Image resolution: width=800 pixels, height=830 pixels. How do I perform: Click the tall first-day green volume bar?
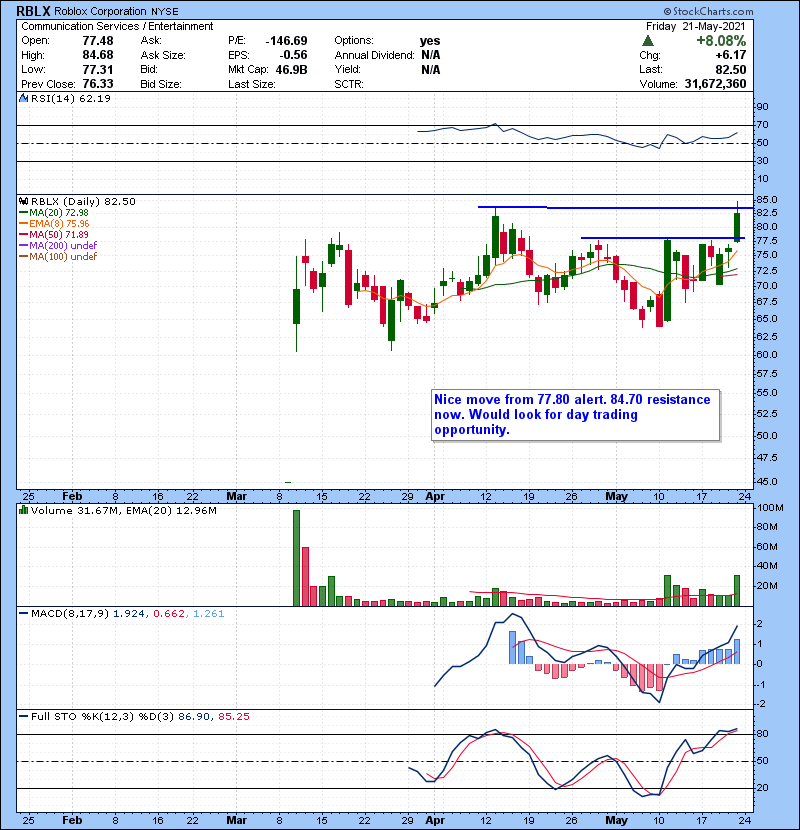(x=296, y=558)
